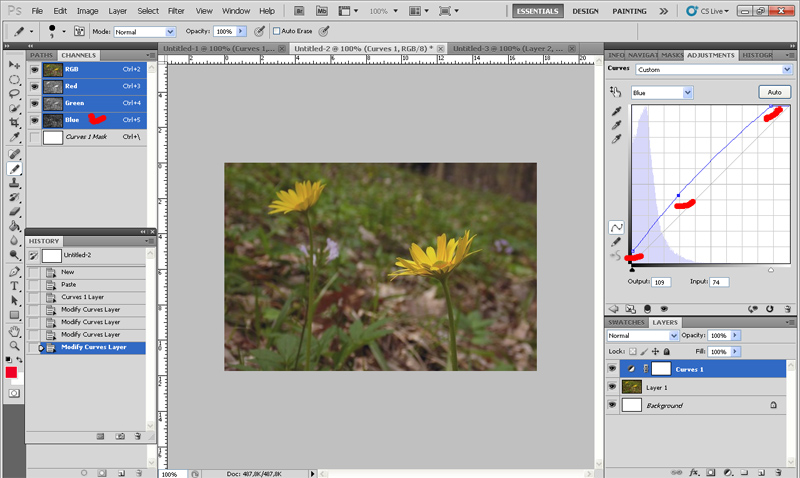Image resolution: width=800 pixels, height=478 pixels.
Task: Pick the Crop tool from the toolbox
Action: tap(14, 122)
